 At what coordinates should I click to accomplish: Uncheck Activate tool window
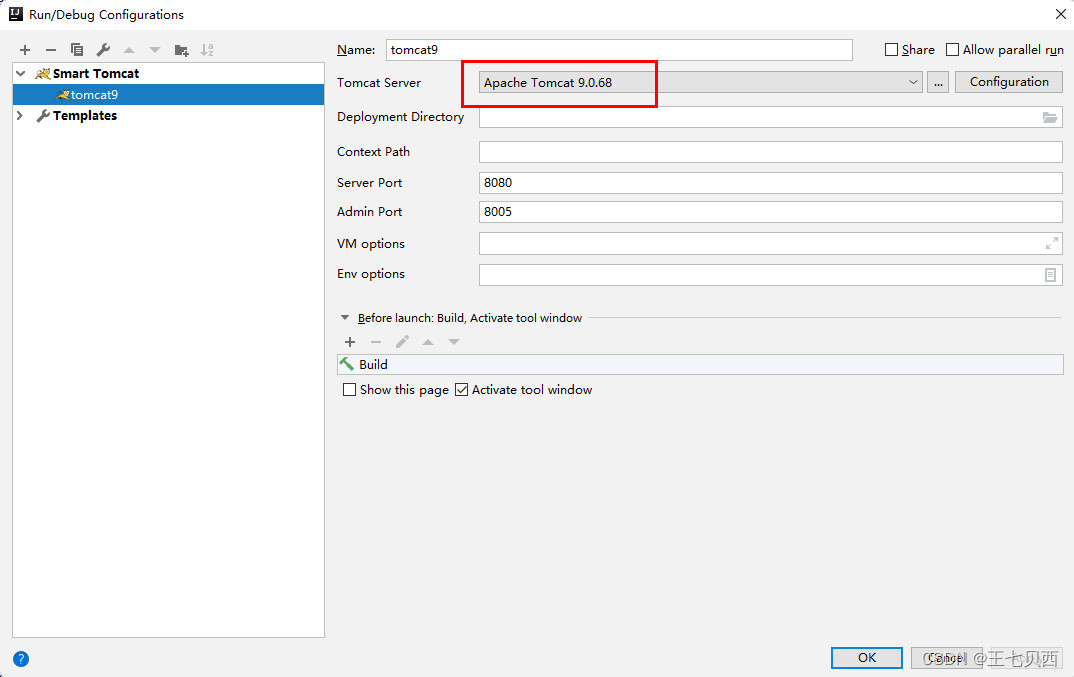click(462, 390)
